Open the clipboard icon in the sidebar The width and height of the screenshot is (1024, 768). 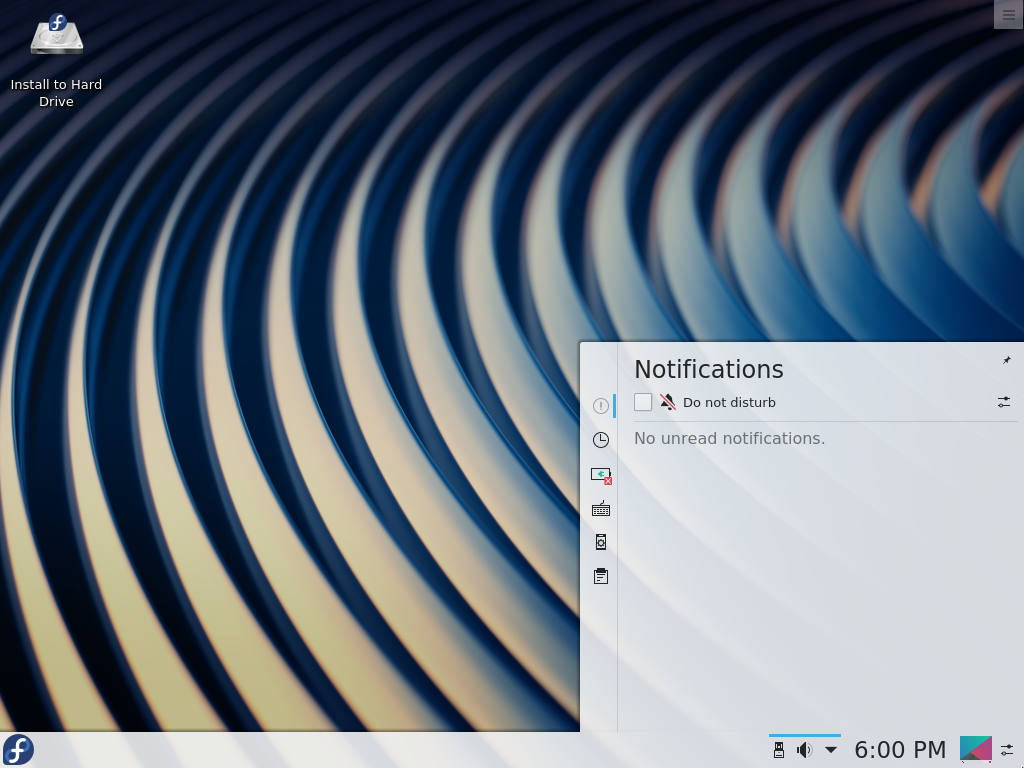click(601, 576)
